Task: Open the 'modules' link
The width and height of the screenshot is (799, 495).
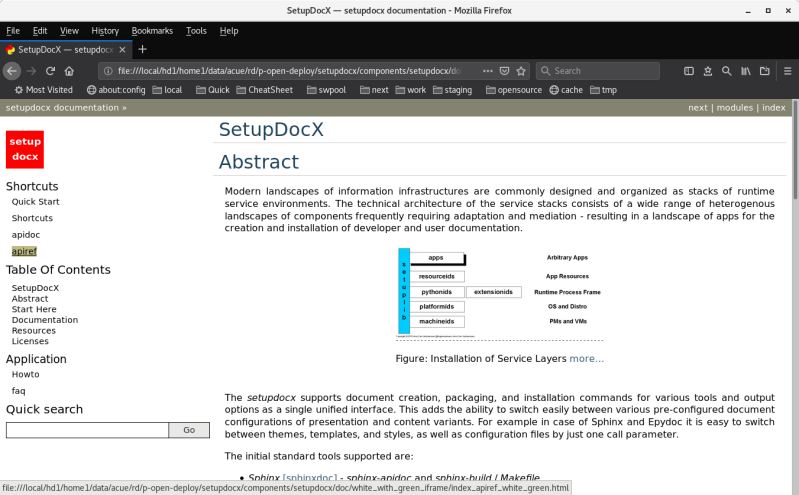Action: pos(734,108)
